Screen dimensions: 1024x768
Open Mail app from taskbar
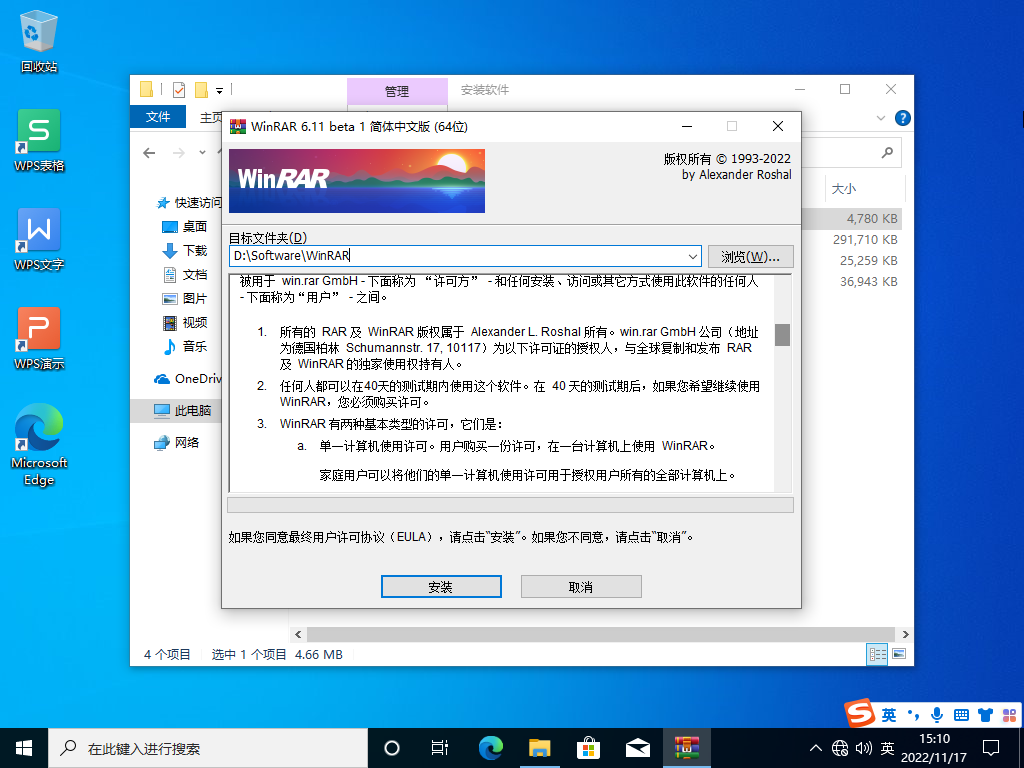(637, 748)
